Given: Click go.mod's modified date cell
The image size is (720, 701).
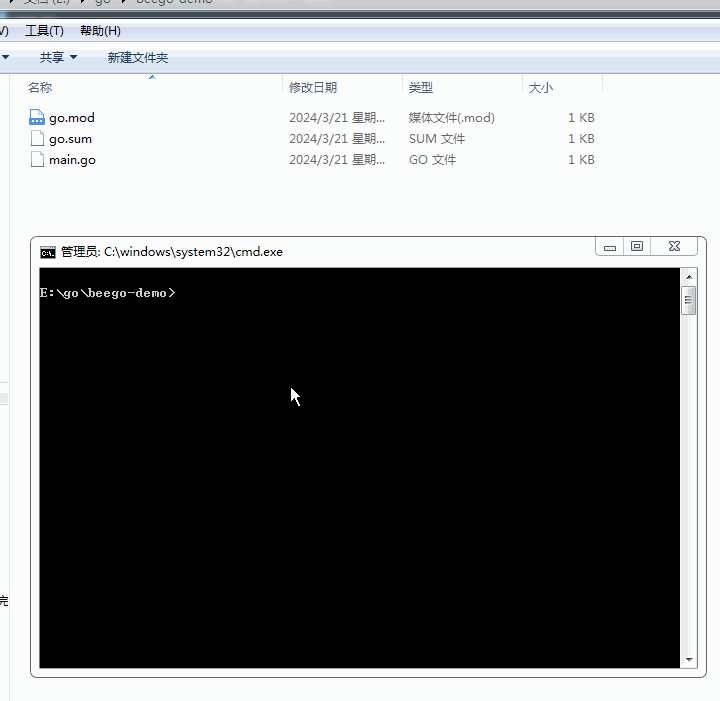Looking at the screenshot, I should click(x=337, y=118).
